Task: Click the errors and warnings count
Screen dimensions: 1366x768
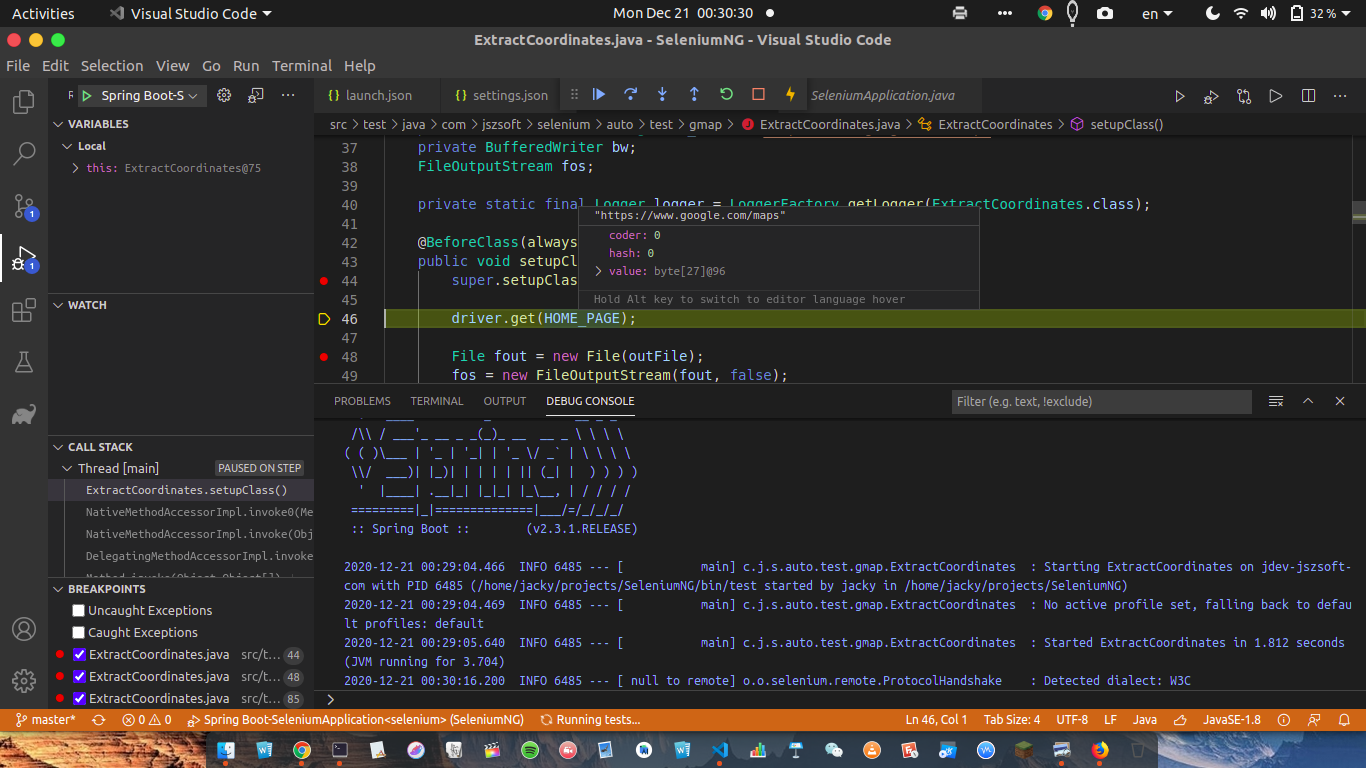Action: pos(146,719)
